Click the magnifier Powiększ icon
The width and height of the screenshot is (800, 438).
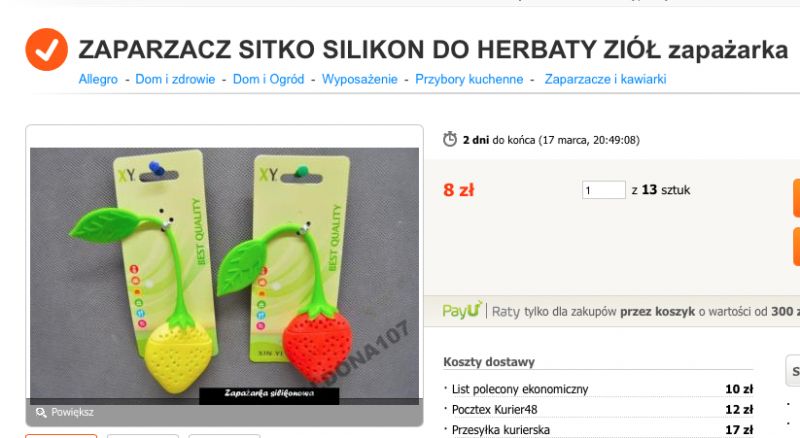[x=41, y=412]
